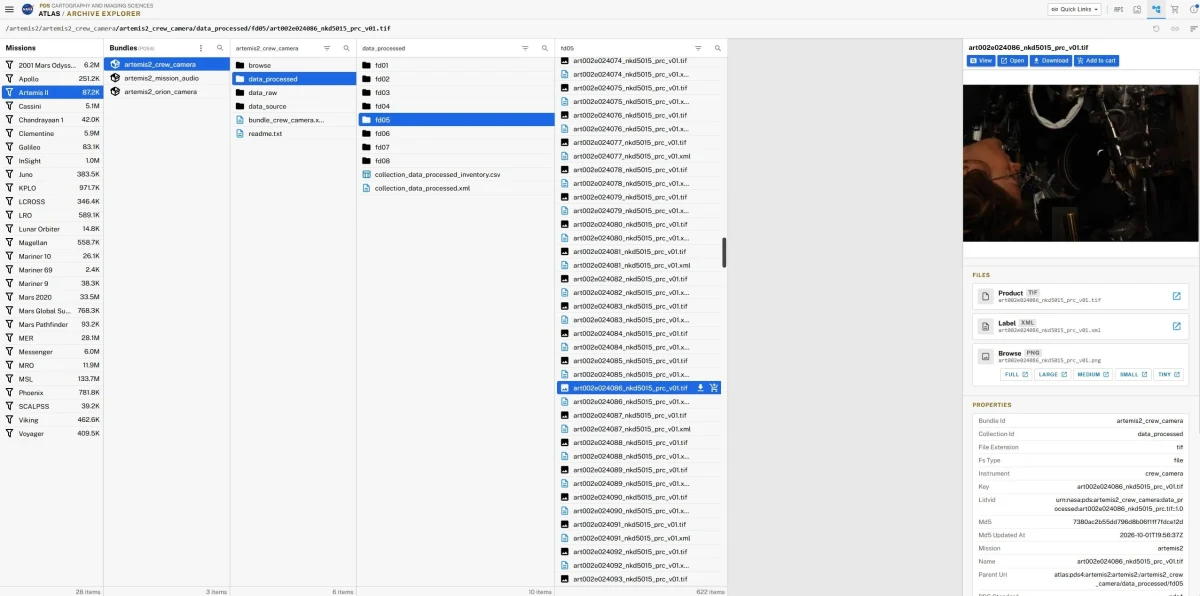Click the Open button in details panel
Viewport: 1200px width, 596px height.
click(x=1012, y=61)
